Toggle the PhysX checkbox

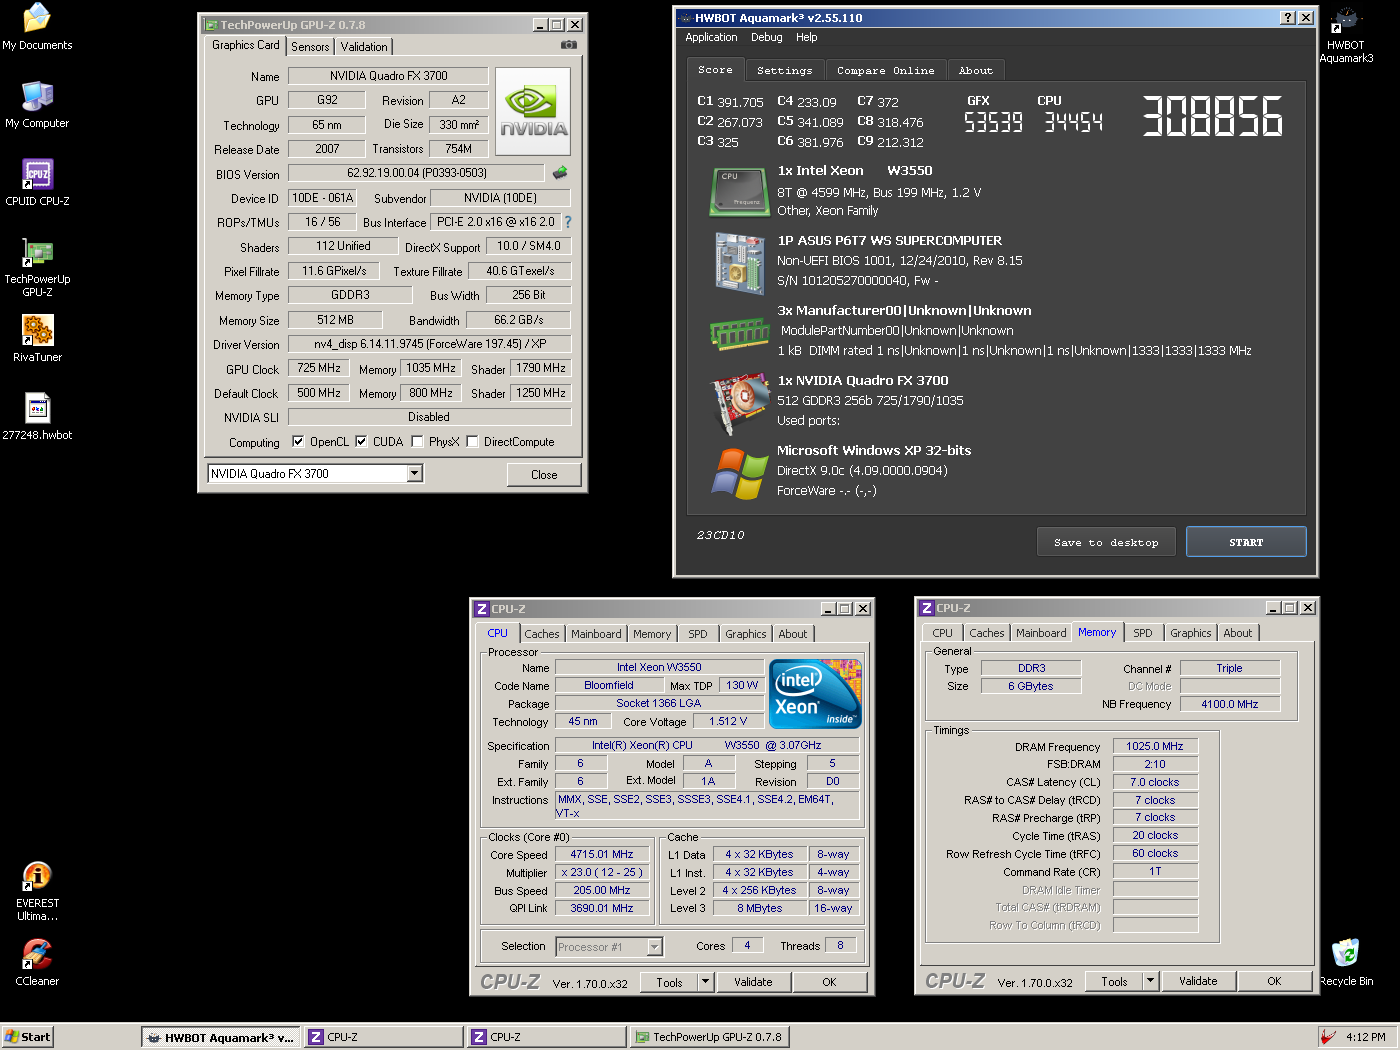coord(417,441)
